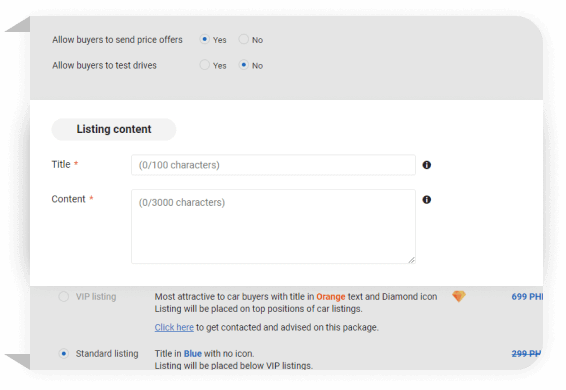Choose the Standard listing option
Screen dimensions: 566x390
(x=64, y=354)
